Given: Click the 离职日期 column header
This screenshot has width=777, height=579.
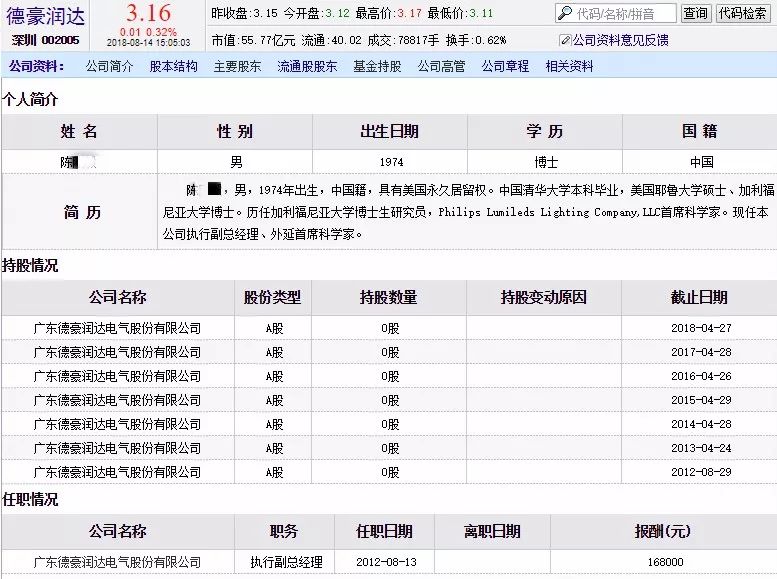Looking at the screenshot, I should tap(492, 531).
